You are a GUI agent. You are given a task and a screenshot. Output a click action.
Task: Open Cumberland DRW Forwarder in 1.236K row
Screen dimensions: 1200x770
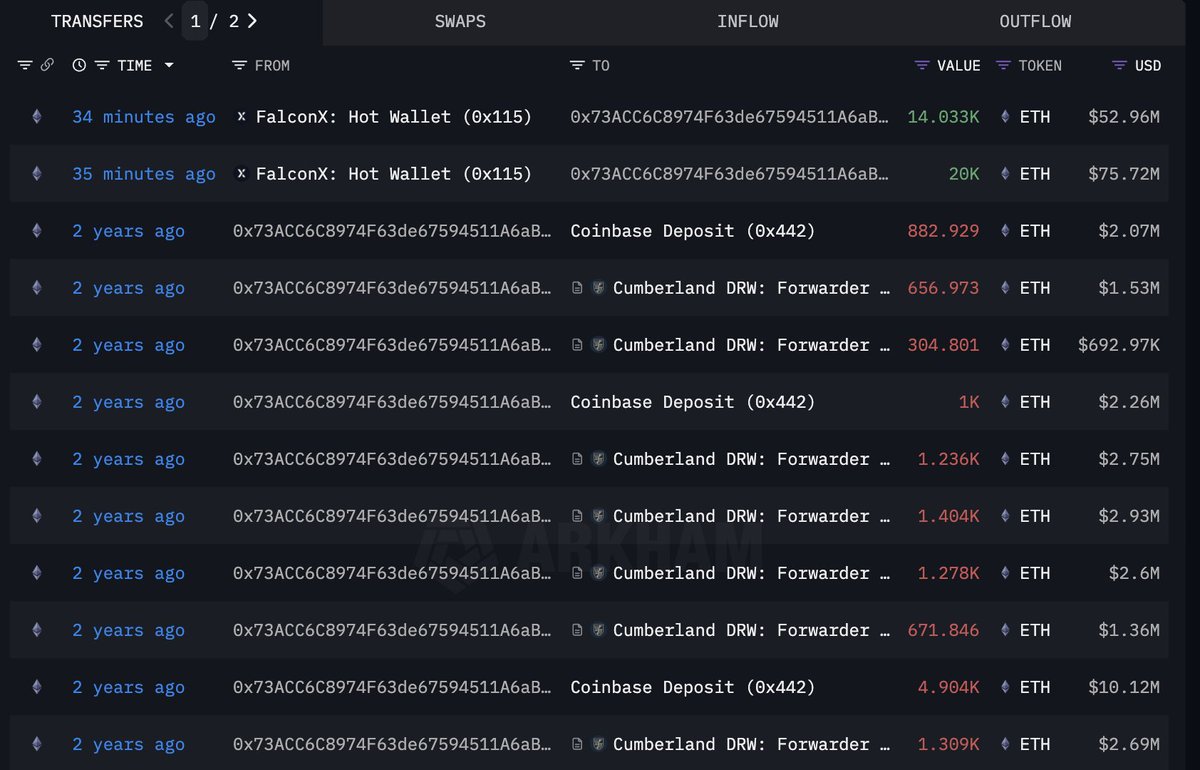pos(751,459)
